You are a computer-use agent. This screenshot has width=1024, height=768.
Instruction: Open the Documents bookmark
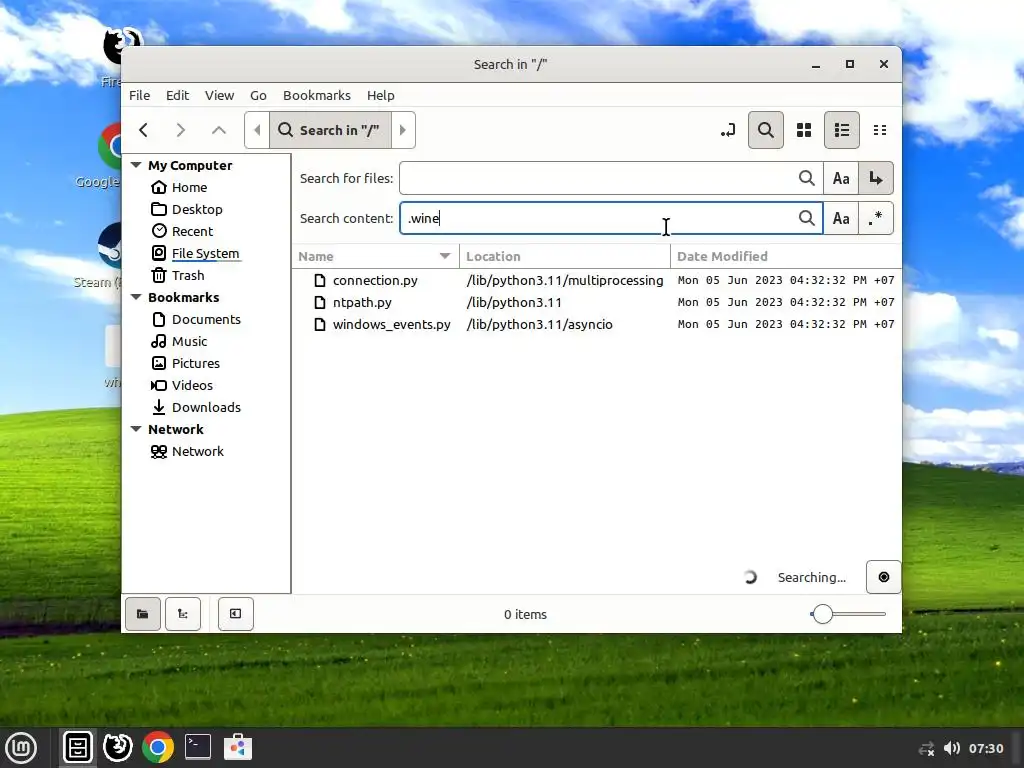(206, 319)
